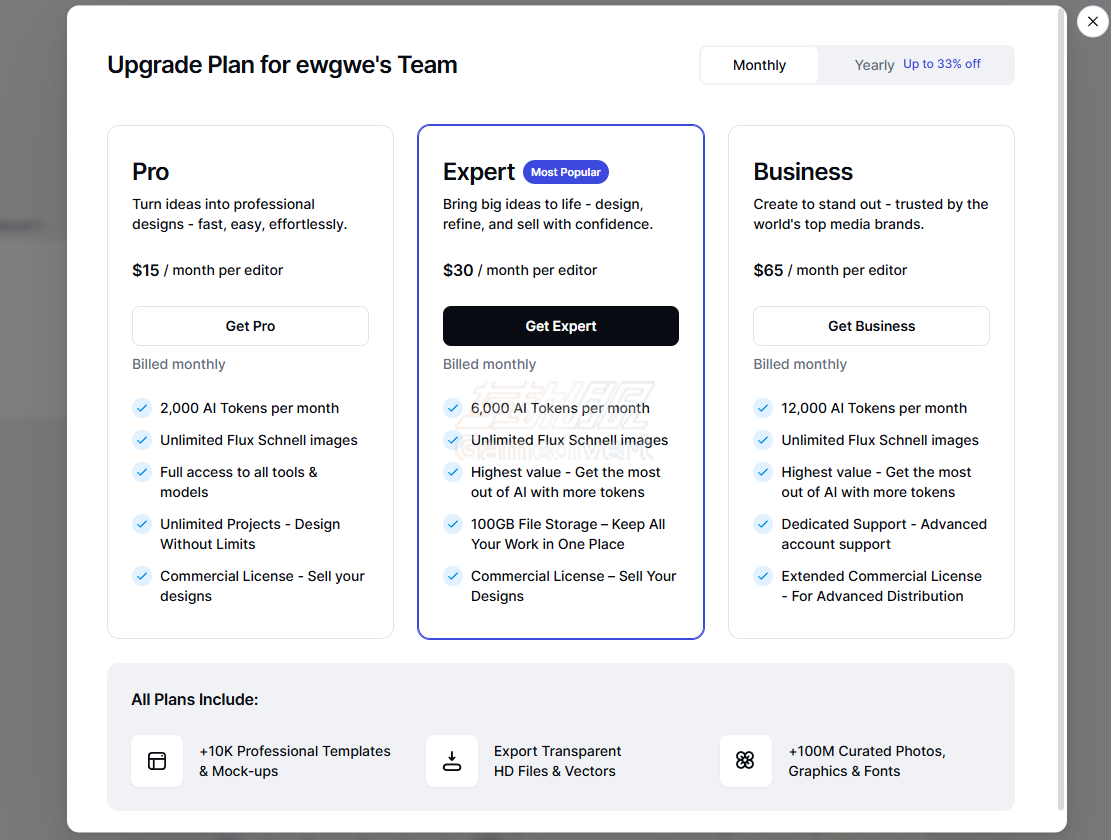
Task: Click checkmark beside 100GB File Storage
Action: click(x=453, y=524)
